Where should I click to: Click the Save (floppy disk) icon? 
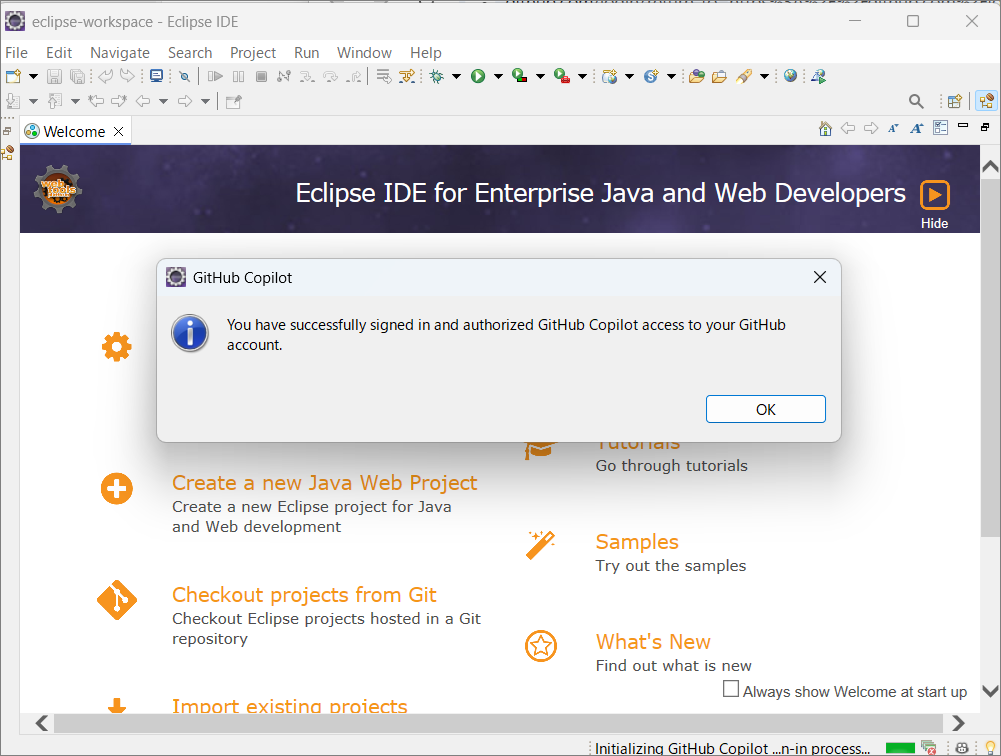click(54, 77)
